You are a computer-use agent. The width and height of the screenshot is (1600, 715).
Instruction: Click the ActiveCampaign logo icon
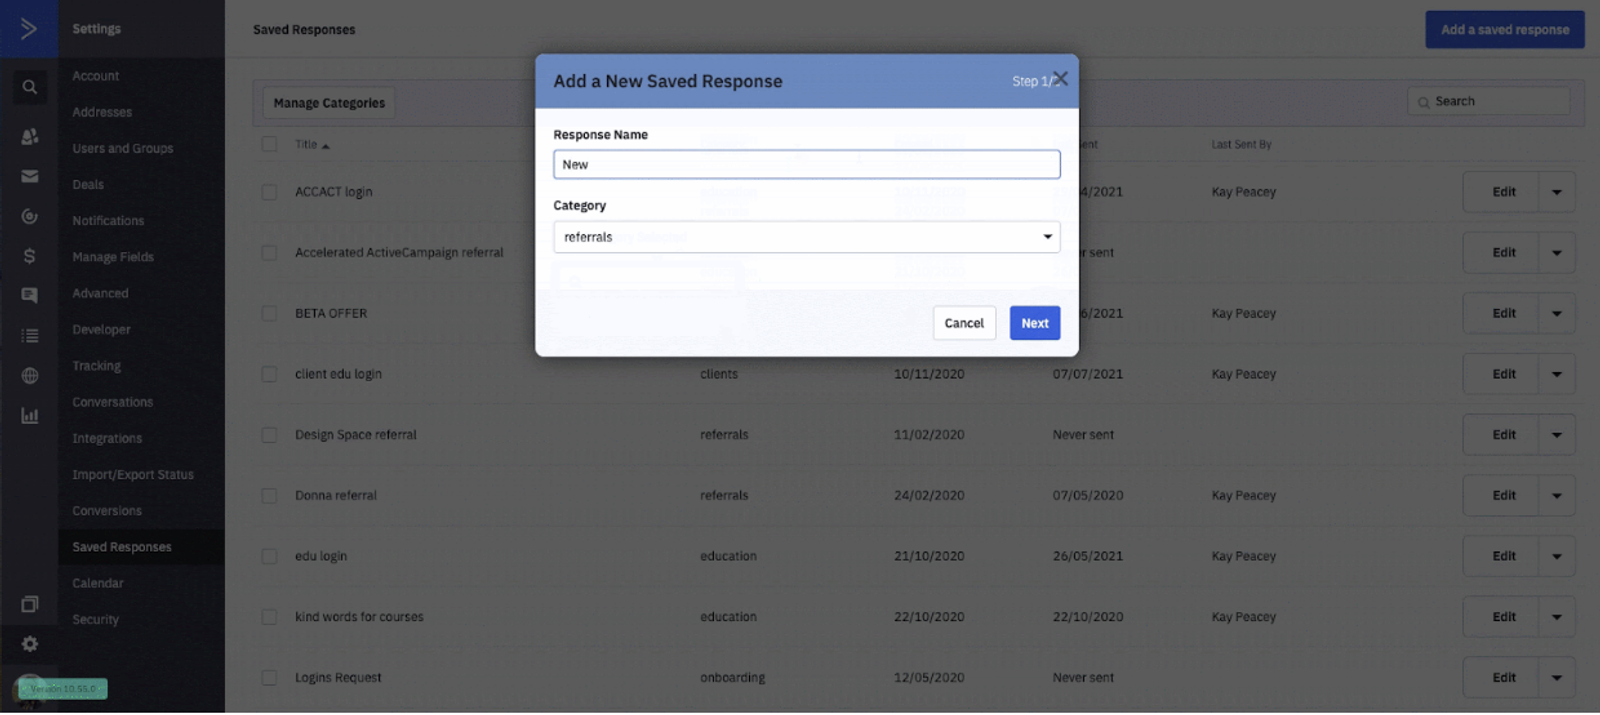[x=28, y=29]
